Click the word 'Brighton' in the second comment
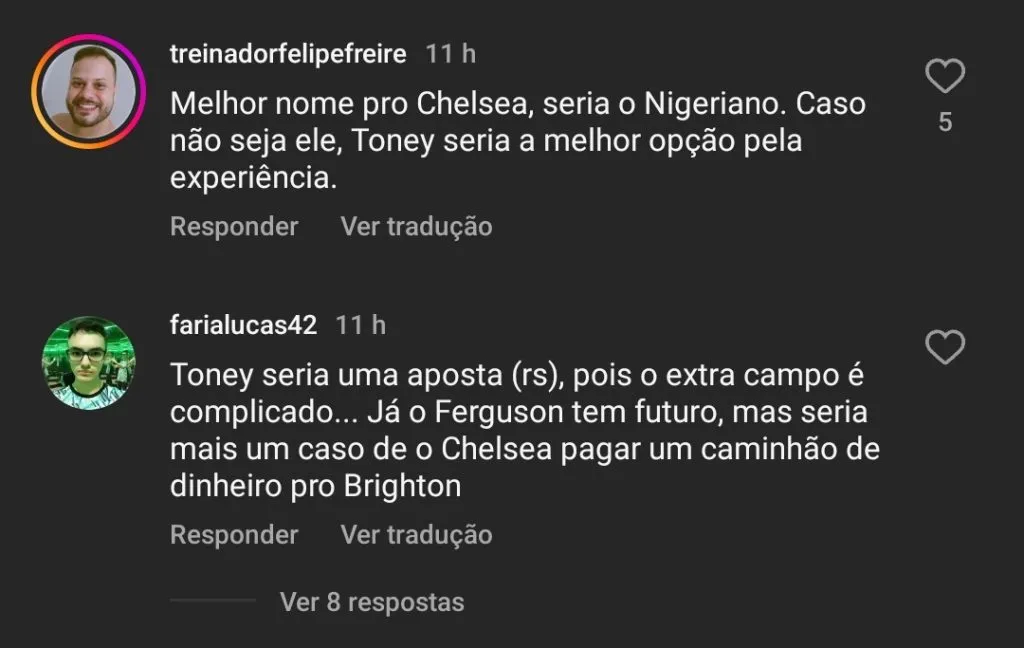1024x648 pixels. click(403, 486)
